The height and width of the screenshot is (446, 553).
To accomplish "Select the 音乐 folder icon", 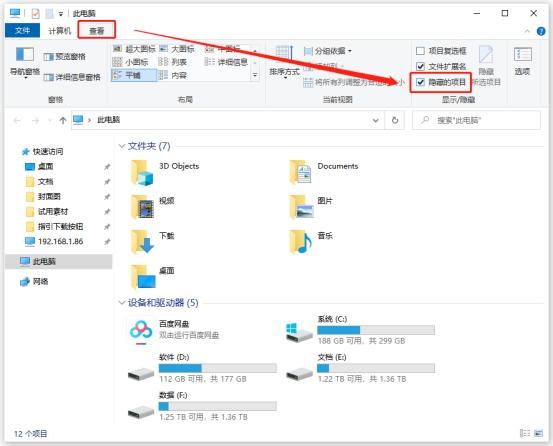I will coord(300,242).
